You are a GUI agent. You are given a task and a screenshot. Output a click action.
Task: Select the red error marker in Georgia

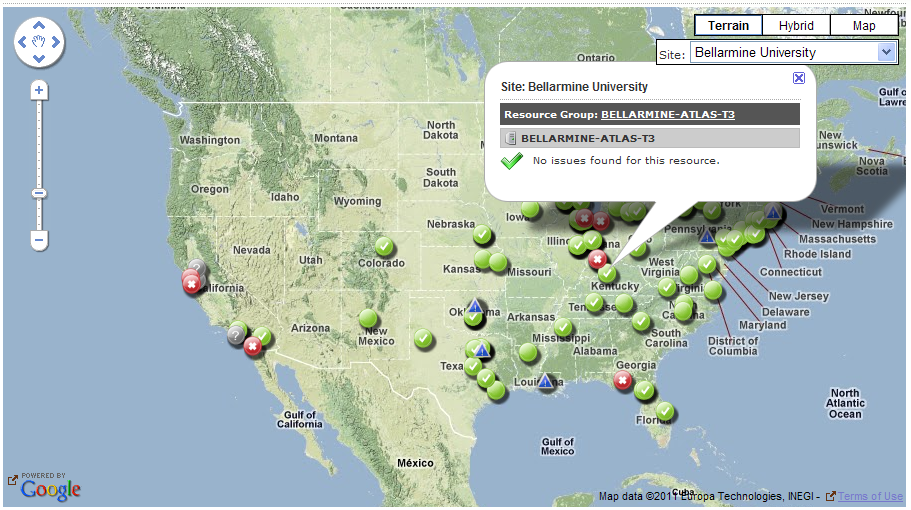622,380
